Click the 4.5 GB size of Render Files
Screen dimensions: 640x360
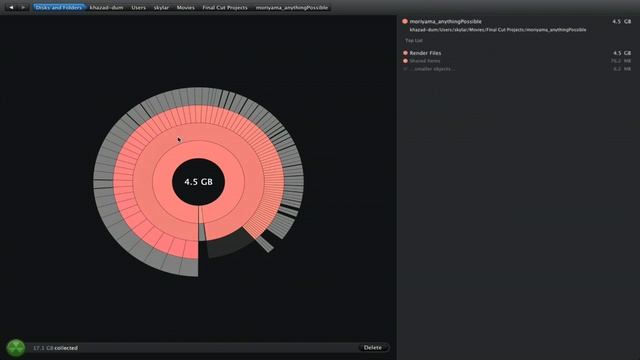tap(622, 53)
